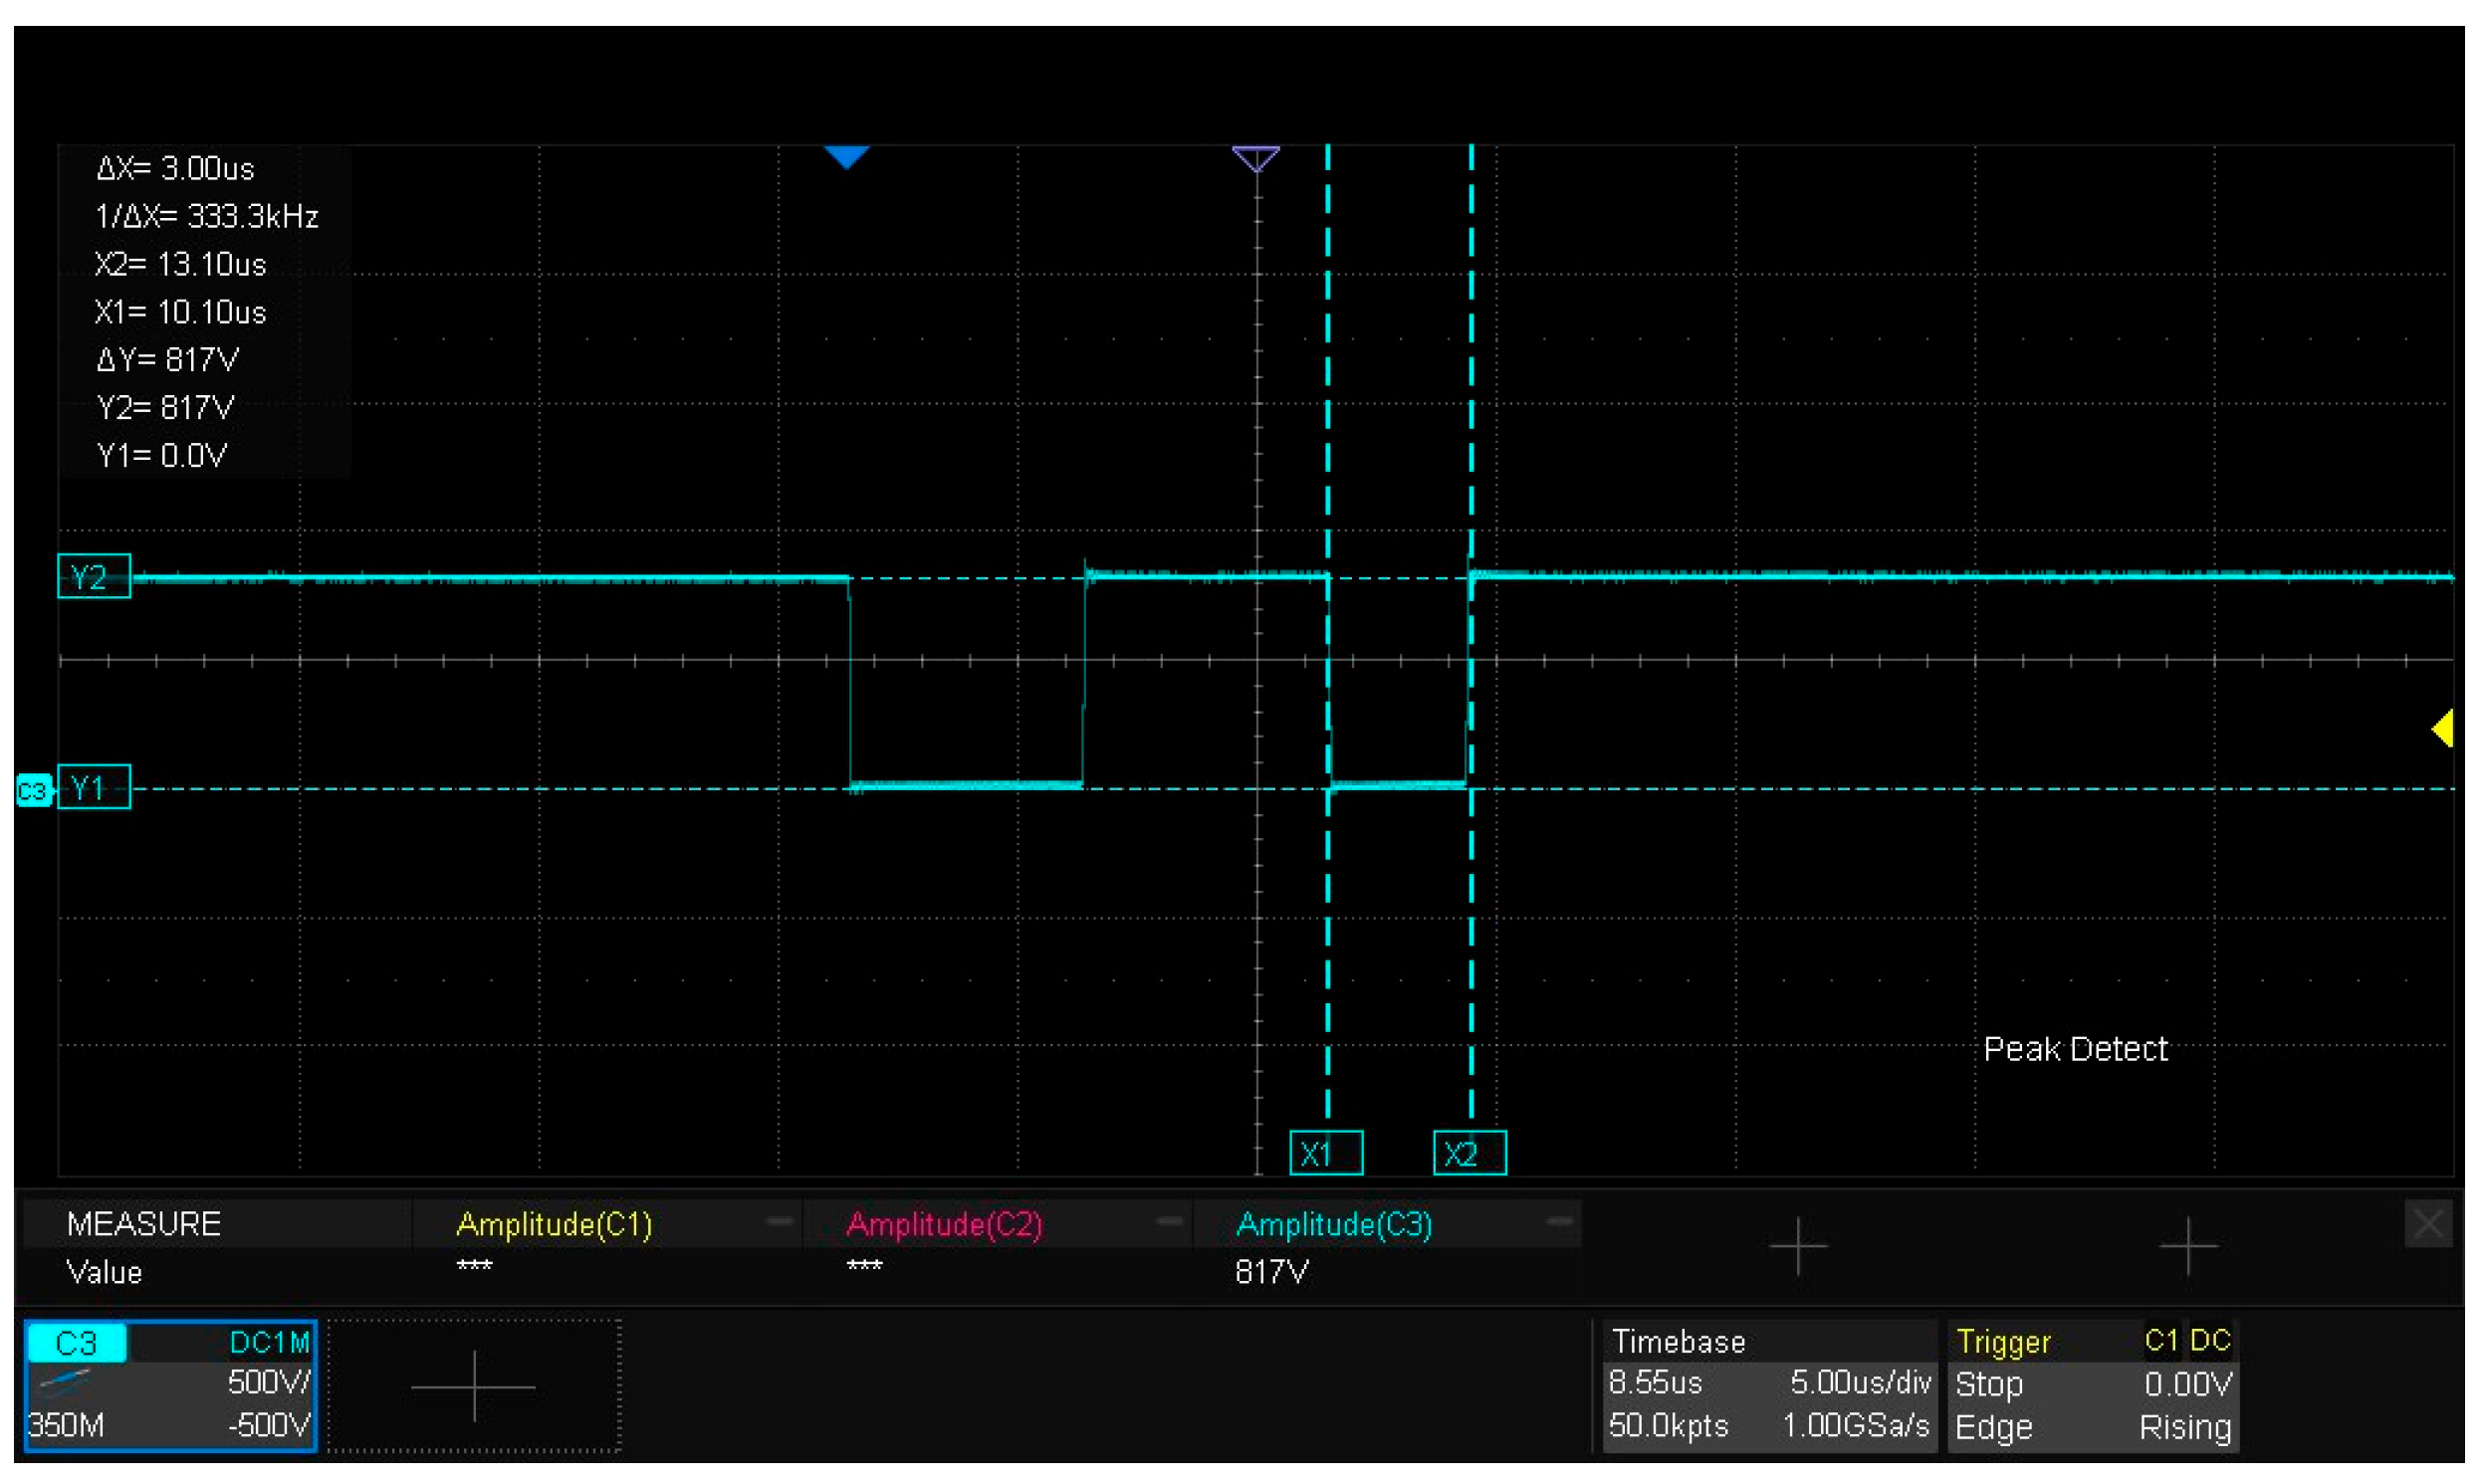The width and height of the screenshot is (2483, 1484).
Task: Open the C3 channel settings tab
Action: (77, 1342)
